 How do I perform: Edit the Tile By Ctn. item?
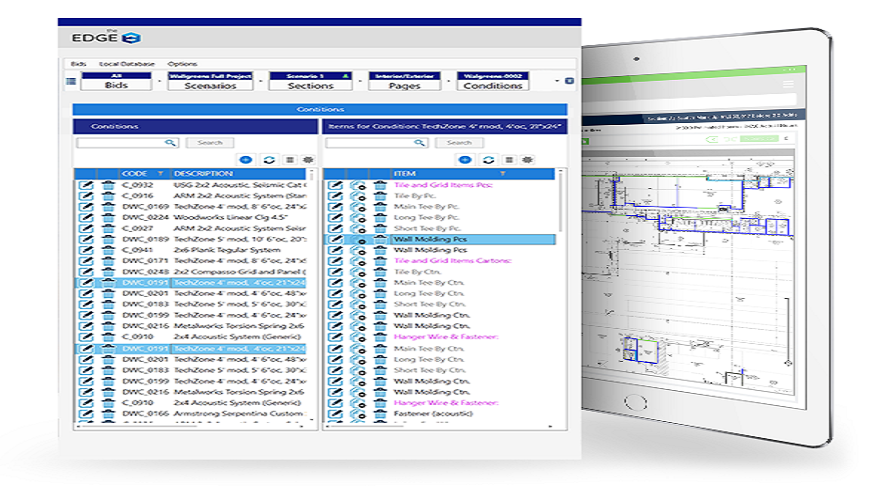[x=335, y=272]
